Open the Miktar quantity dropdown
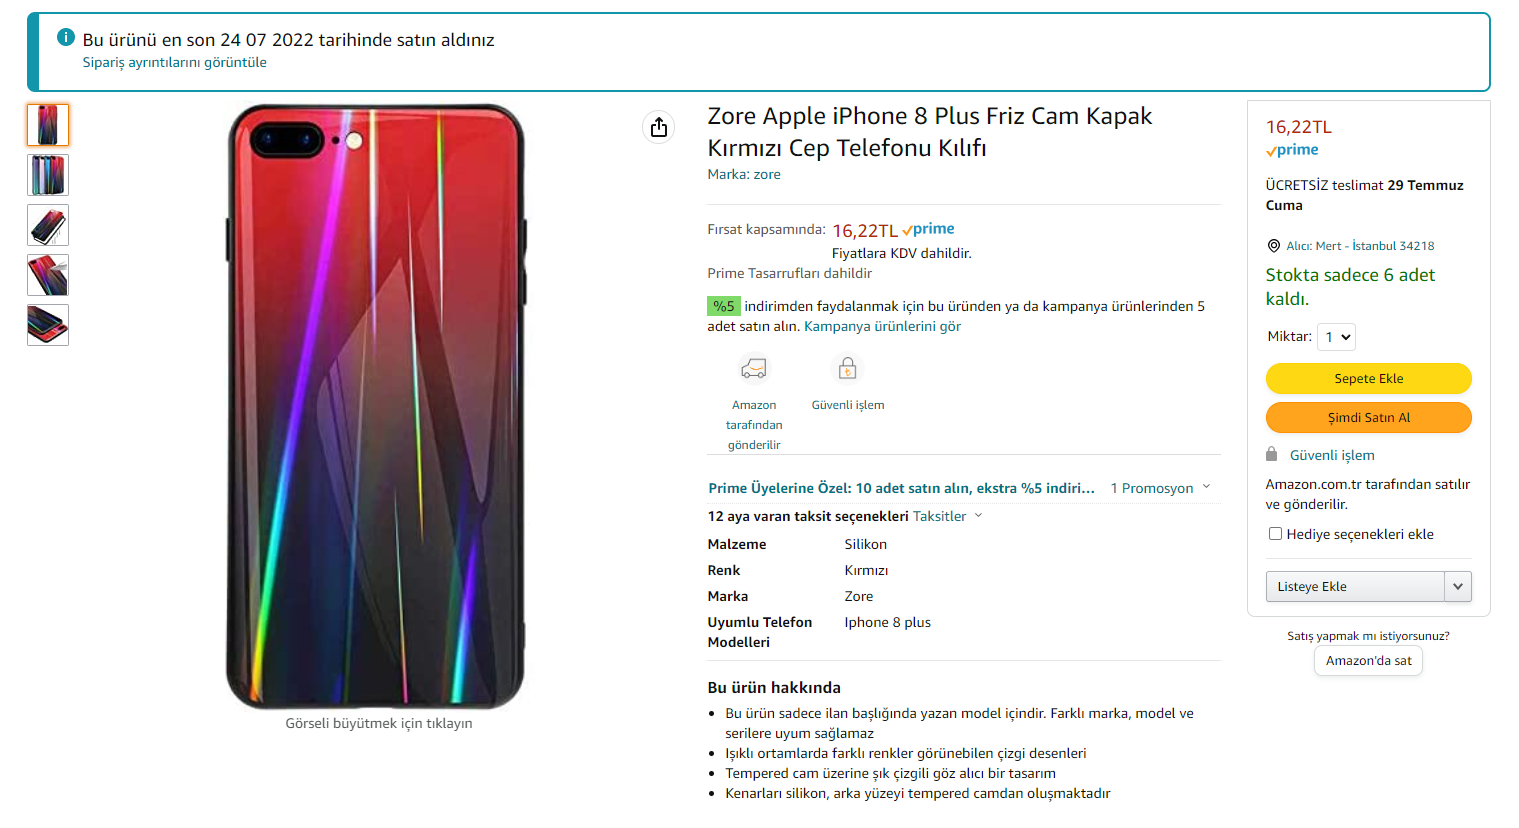 coord(1336,337)
